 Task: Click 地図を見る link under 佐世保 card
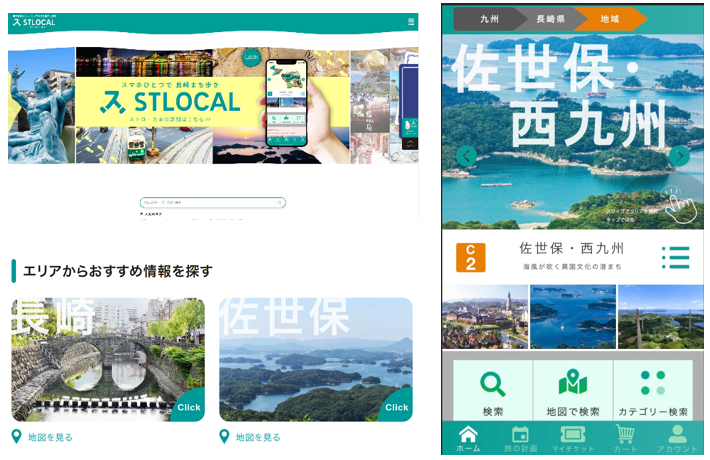pyautogui.click(x=258, y=437)
